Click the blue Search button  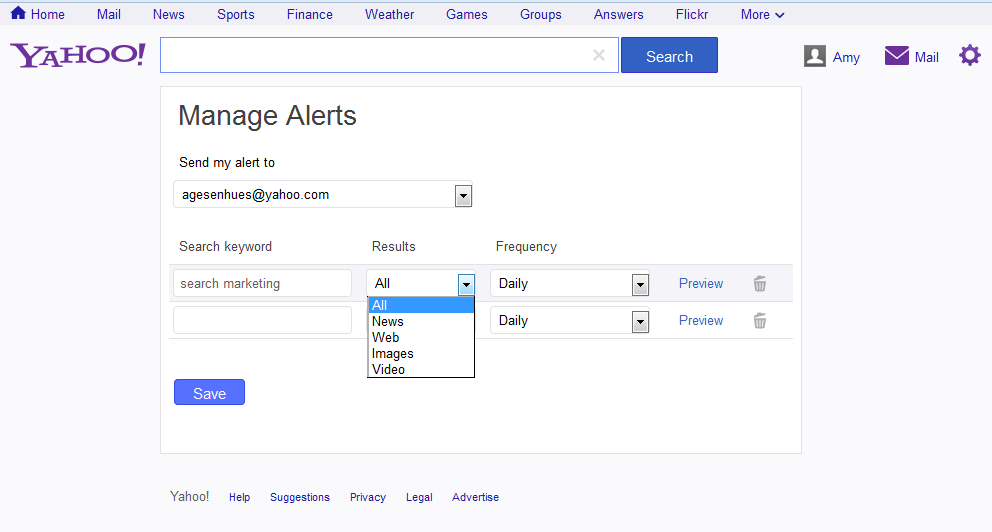point(669,56)
